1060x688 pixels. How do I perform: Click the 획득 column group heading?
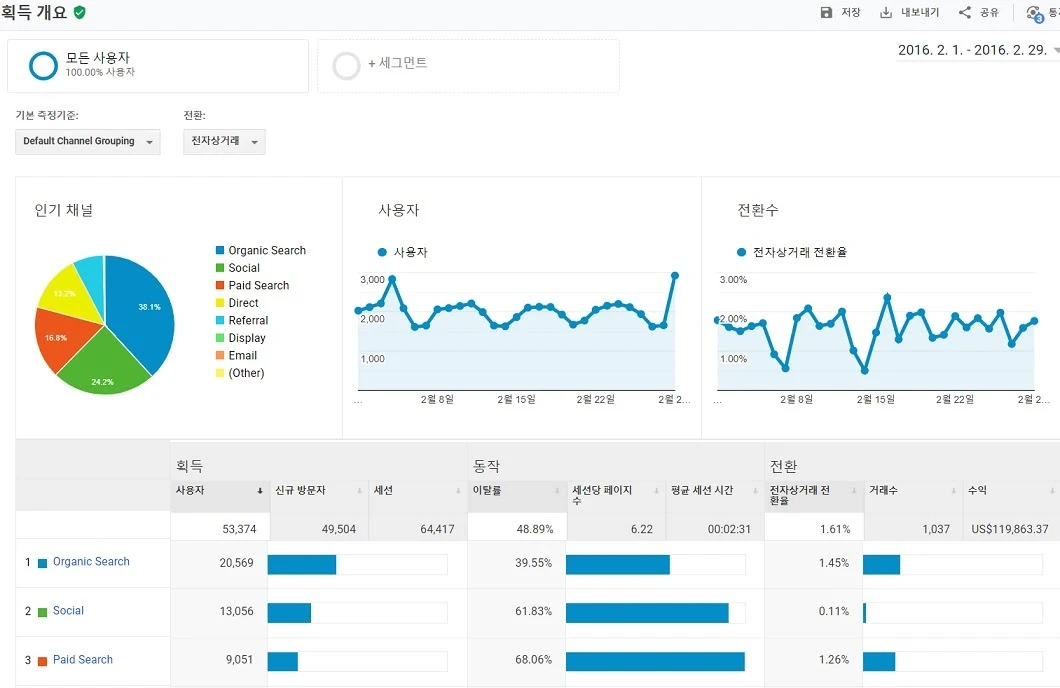(189, 466)
